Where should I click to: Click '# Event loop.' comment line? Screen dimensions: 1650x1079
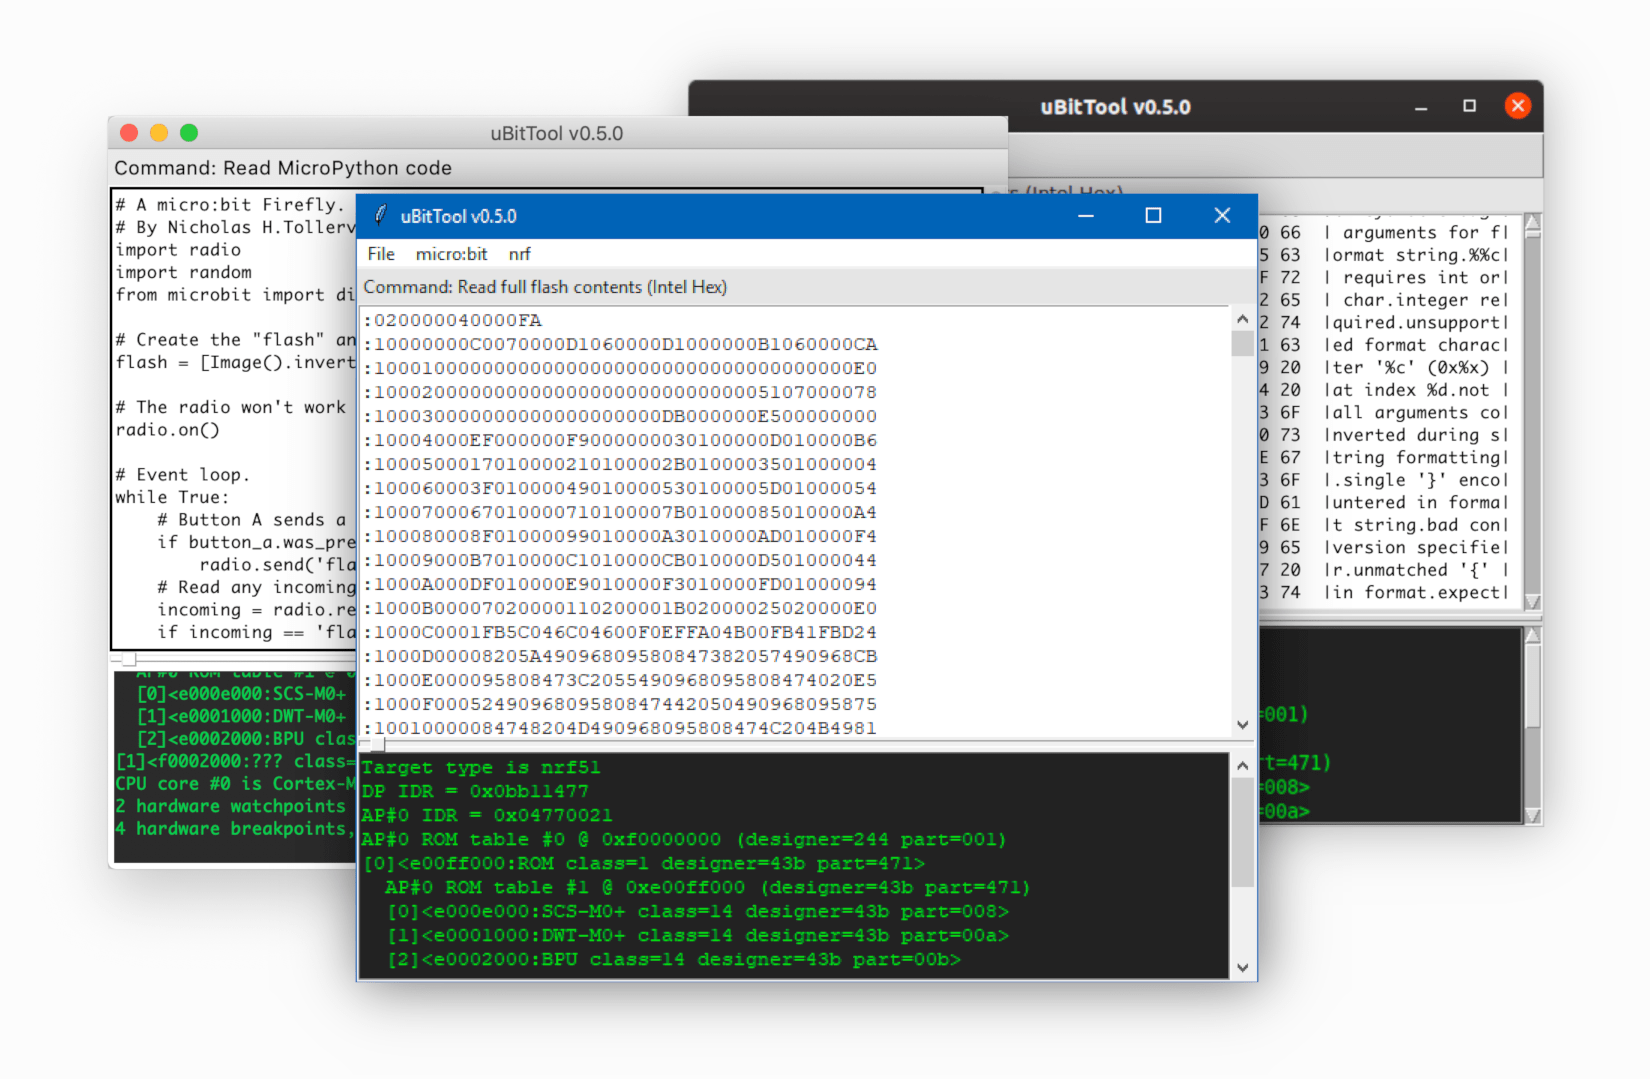click(x=182, y=475)
